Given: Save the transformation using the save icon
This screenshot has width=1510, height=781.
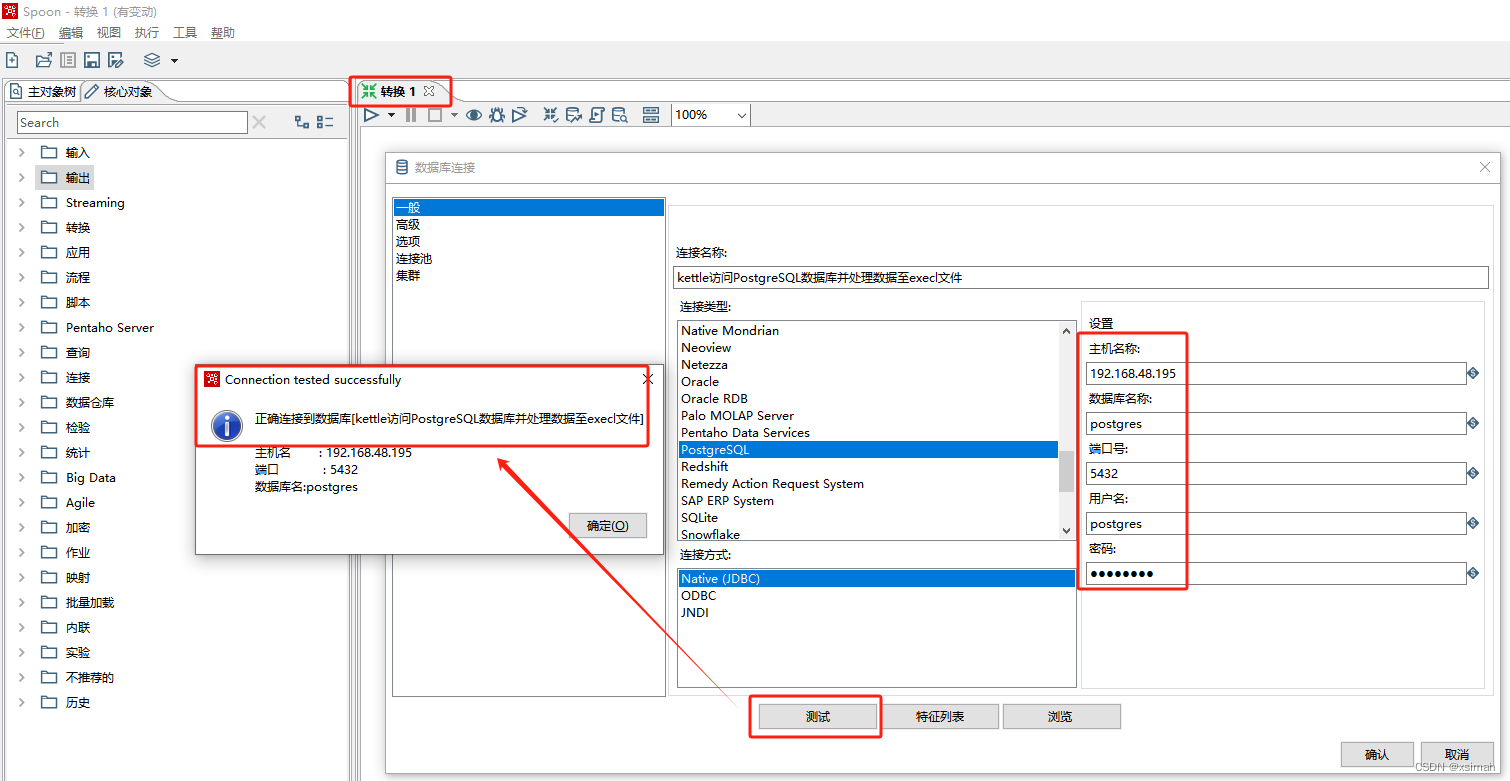Looking at the screenshot, I should 91,60.
